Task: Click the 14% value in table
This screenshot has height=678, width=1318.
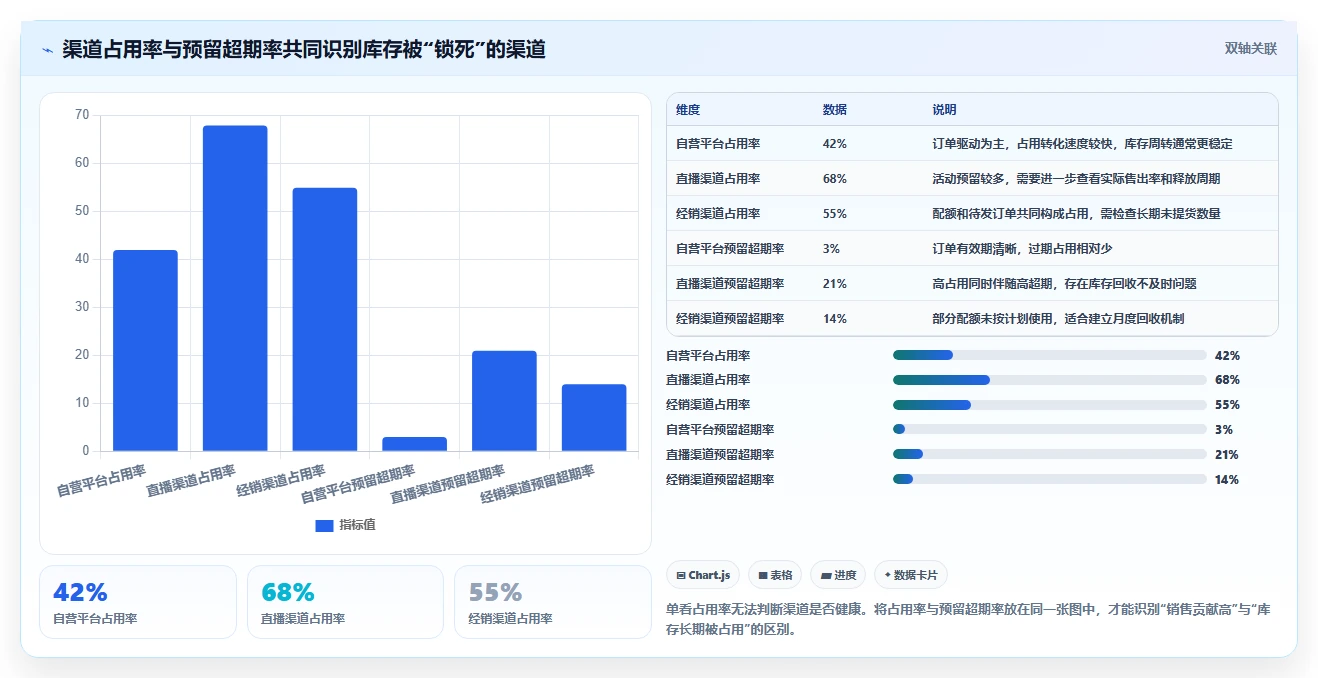Action: point(835,319)
